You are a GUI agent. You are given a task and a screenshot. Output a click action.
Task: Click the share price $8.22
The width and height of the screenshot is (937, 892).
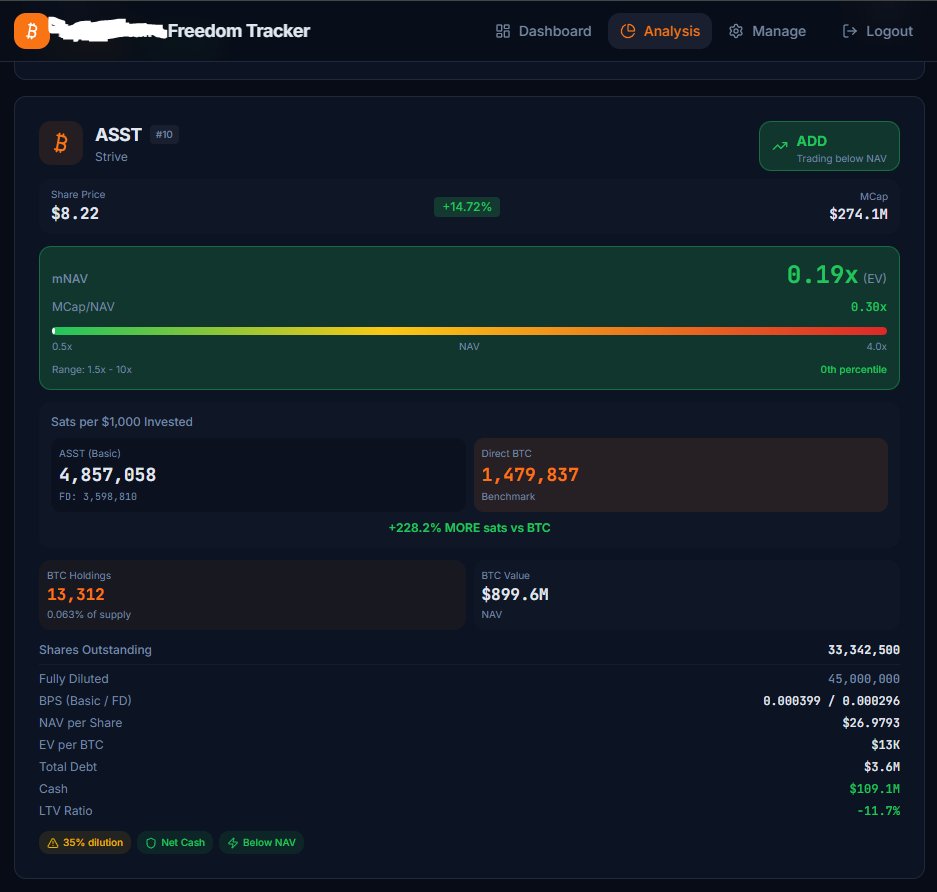75,213
